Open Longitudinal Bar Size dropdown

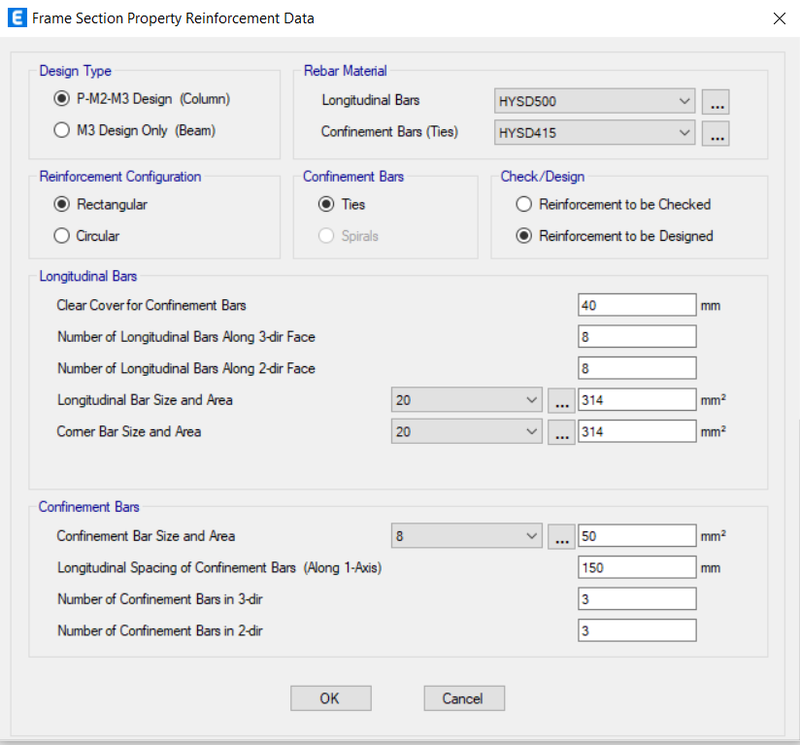pos(466,400)
